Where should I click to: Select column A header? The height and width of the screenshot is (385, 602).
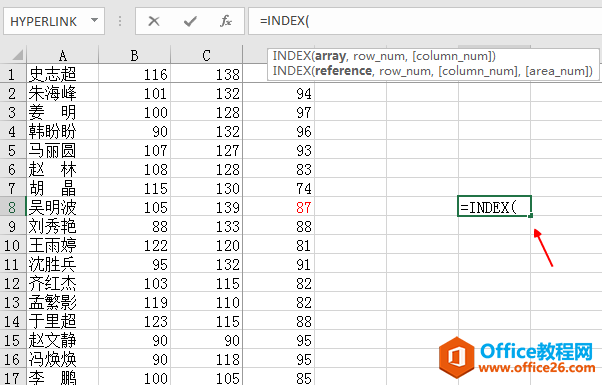63,55
